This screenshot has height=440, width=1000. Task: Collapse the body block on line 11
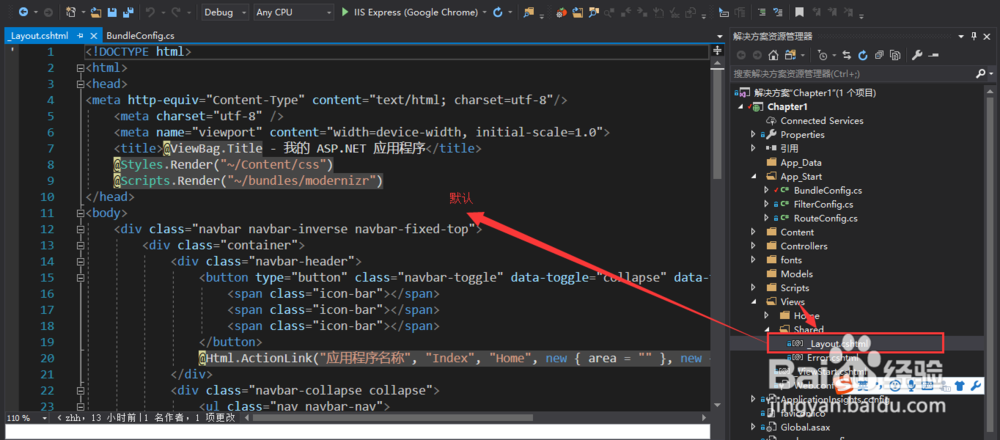[x=80, y=213]
